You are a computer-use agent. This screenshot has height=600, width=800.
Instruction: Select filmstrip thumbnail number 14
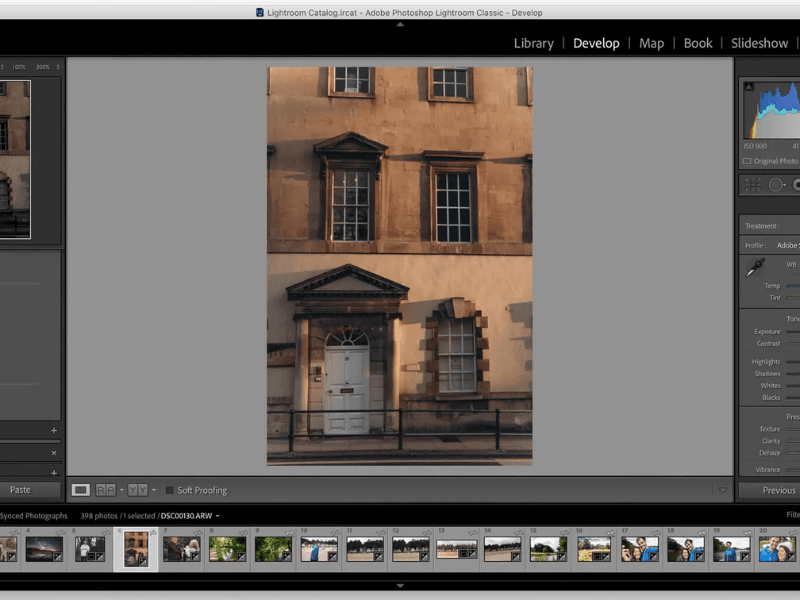pos(503,549)
